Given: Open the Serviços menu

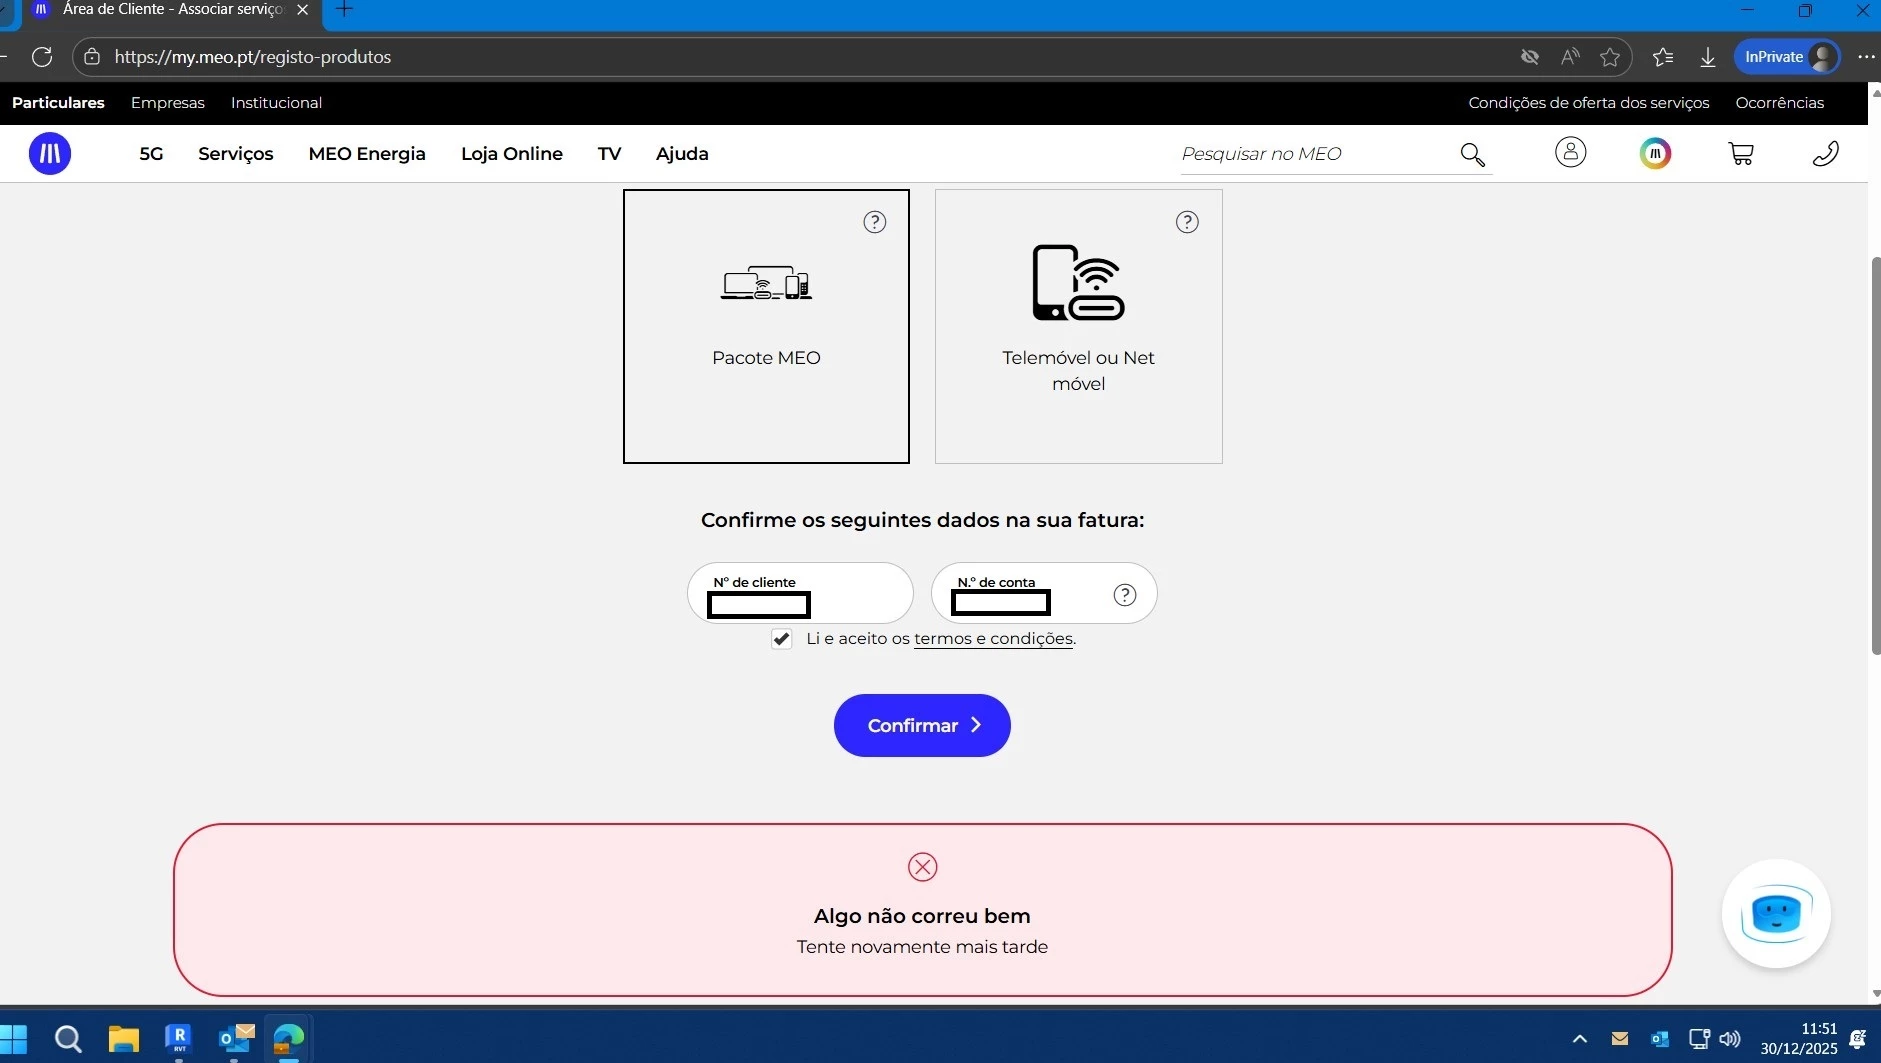Looking at the screenshot, I should 236,154.
